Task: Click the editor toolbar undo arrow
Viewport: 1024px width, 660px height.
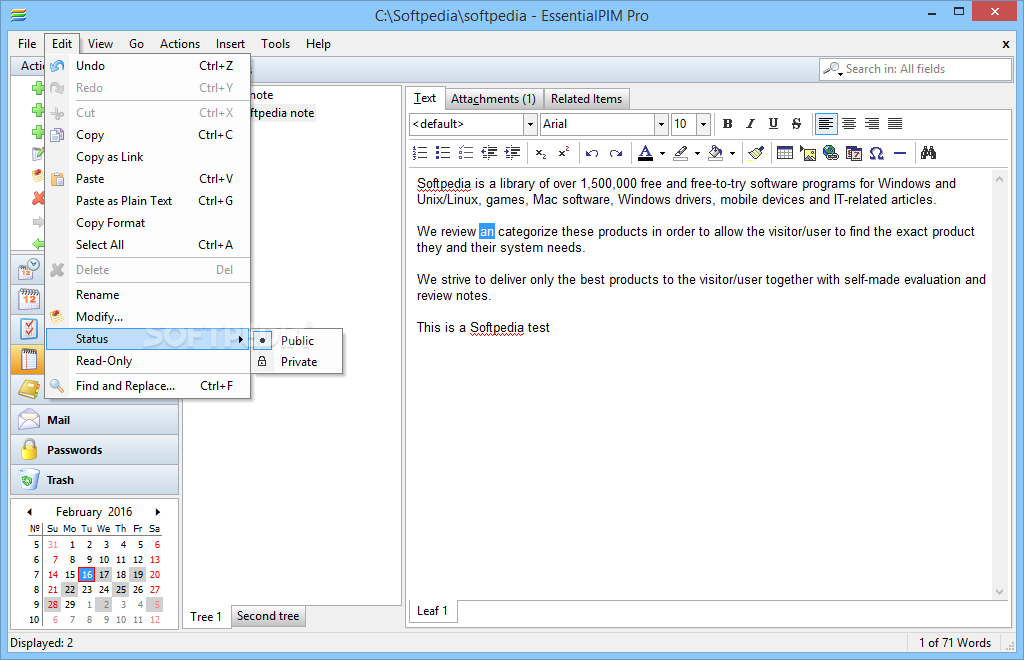Action: [592, 153]
